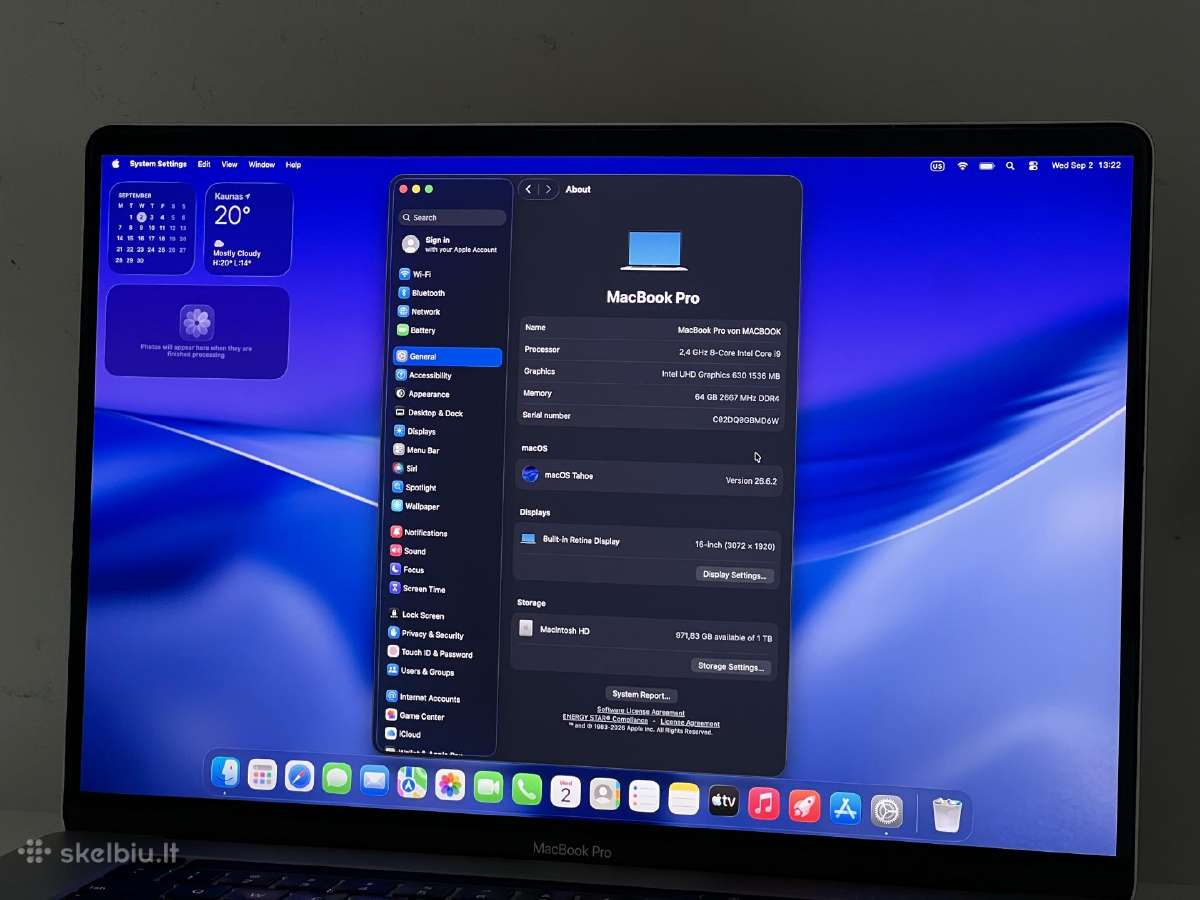Launch Maps from the Dock
1200x900 pixels.
(x=412, y=782)
